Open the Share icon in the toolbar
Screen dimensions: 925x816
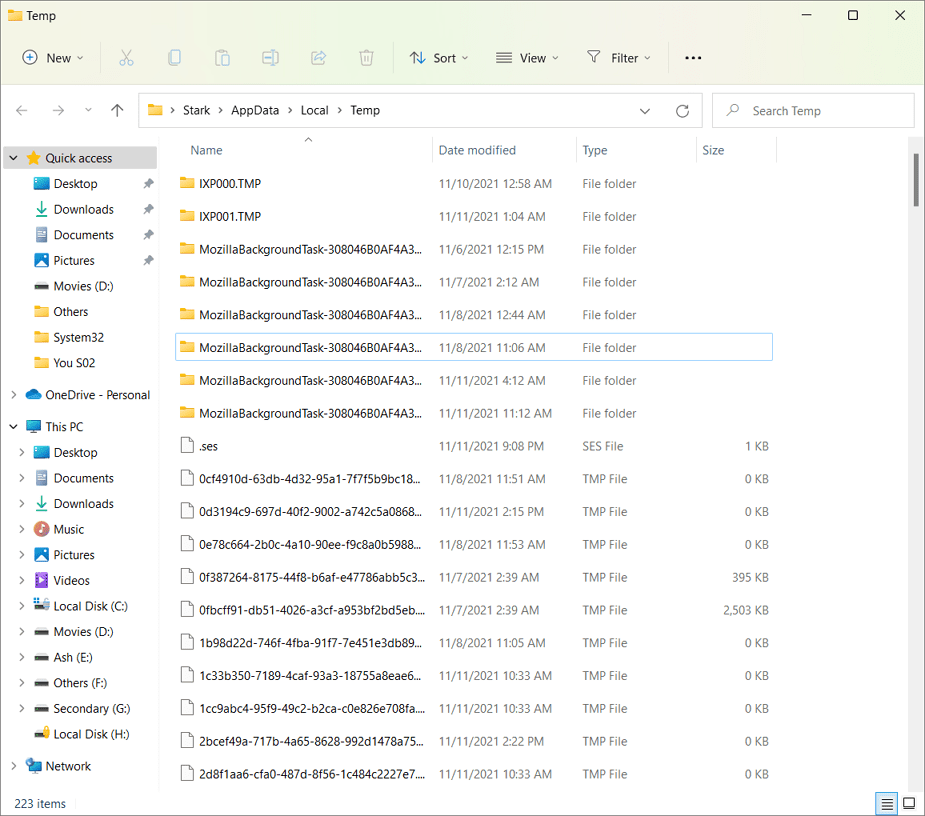(x=318, y=57)
